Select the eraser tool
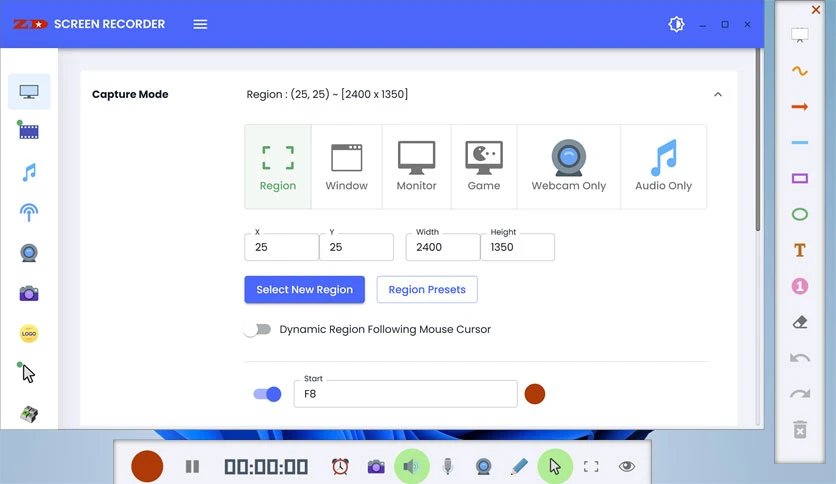Viewport: 836px width, 484px height. (x=799, y=322)
